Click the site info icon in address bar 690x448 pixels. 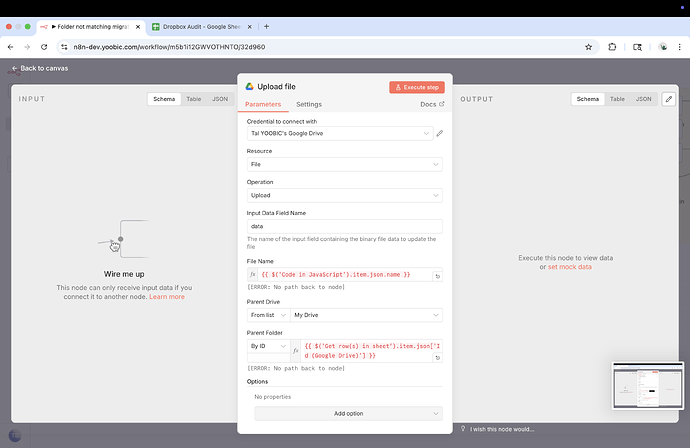64,47
